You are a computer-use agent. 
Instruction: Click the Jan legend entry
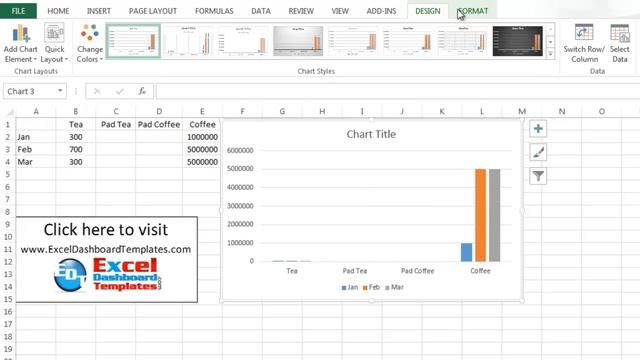click(350, 287)
